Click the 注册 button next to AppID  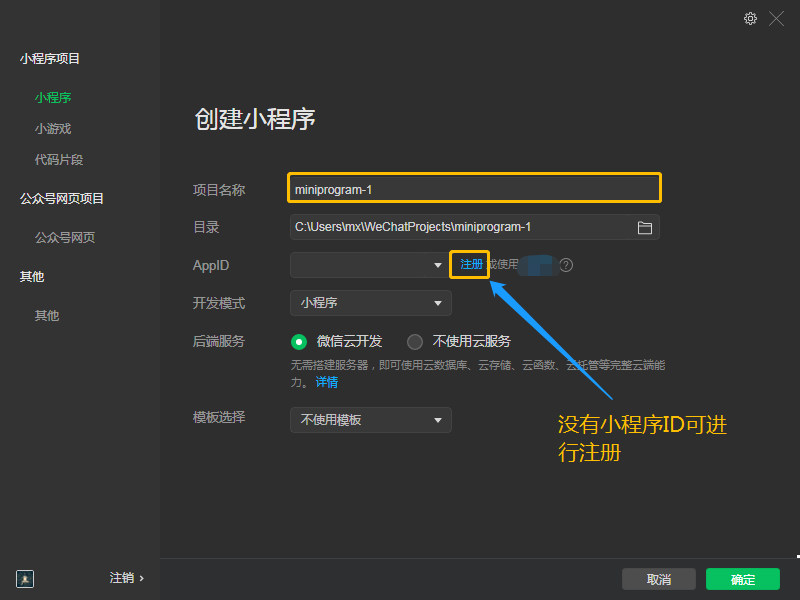click(x=469, y=265)
